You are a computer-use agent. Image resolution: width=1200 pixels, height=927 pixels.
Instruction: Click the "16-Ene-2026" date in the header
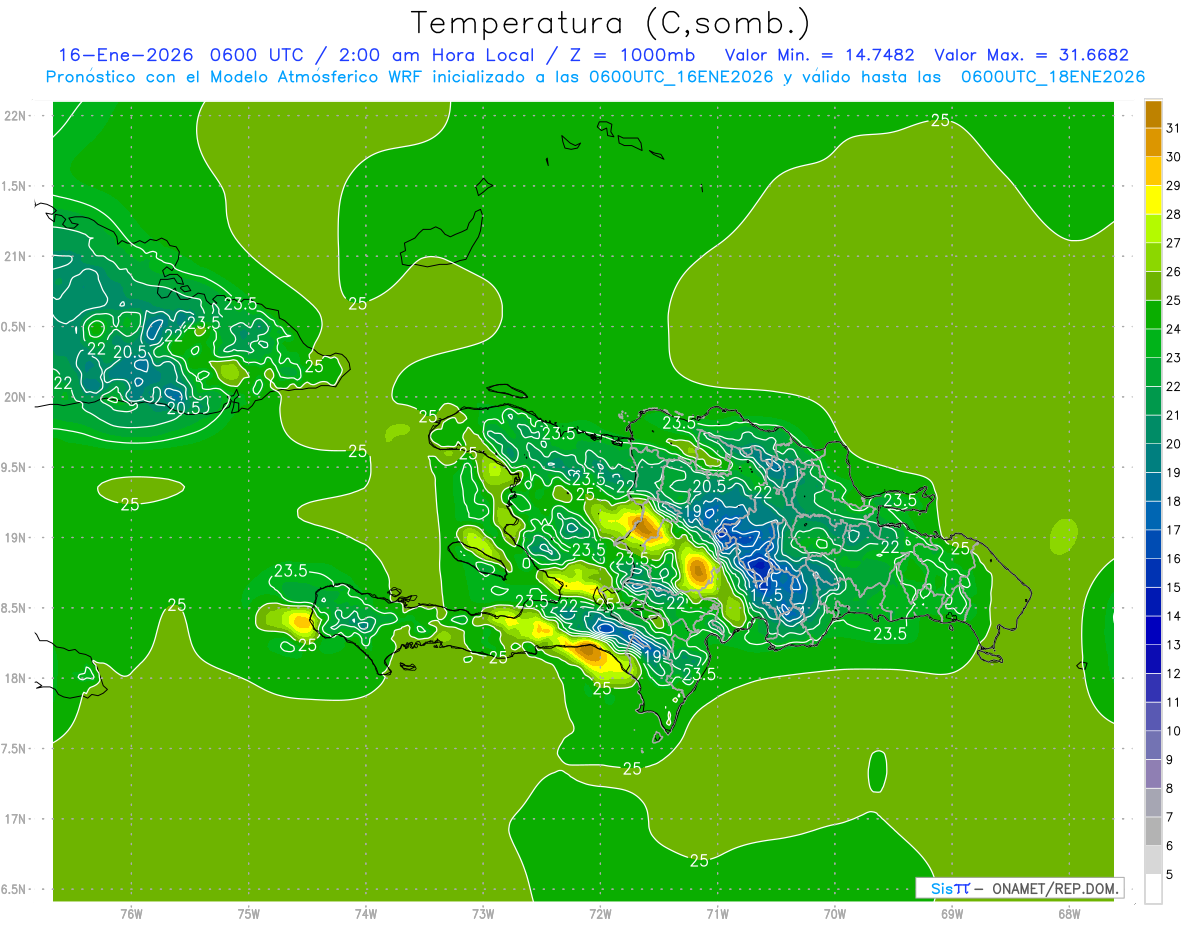124,55
